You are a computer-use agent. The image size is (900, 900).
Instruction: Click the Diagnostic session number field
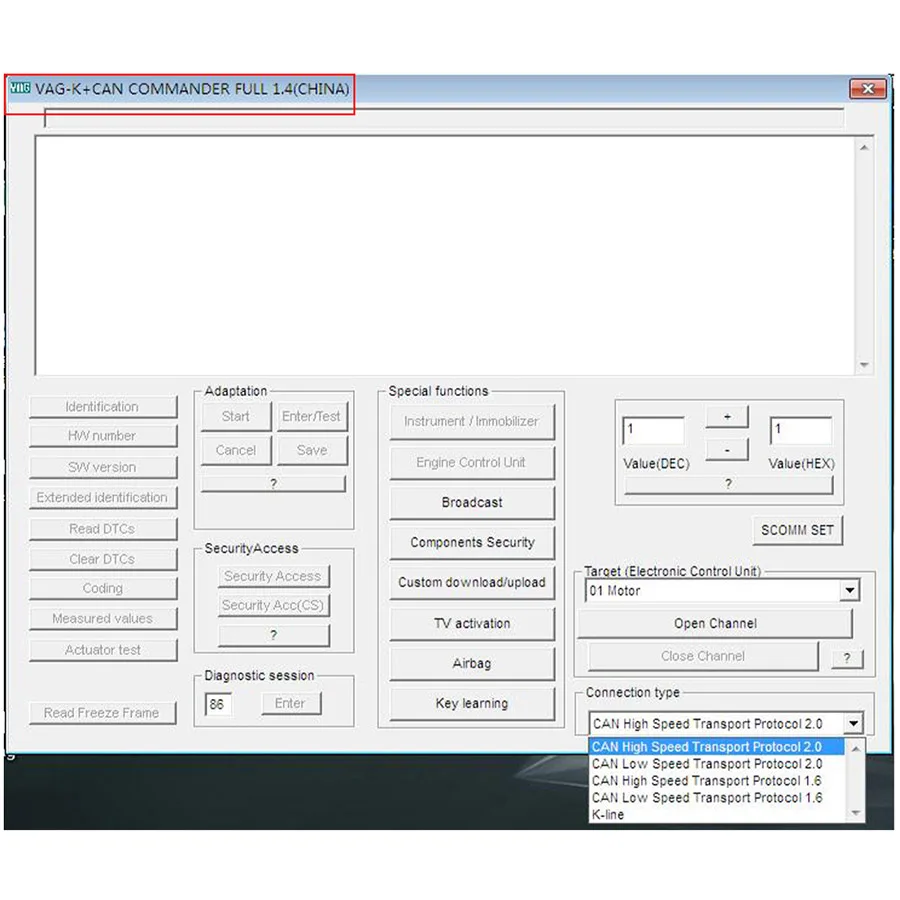(x=218, y=704)
